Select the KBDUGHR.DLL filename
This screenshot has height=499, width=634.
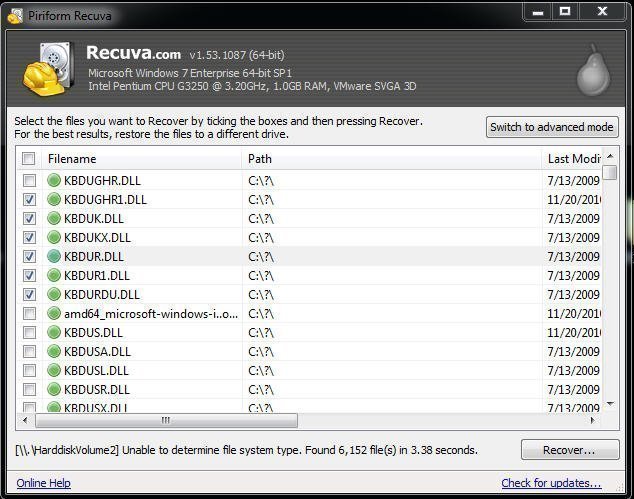point(102,180)
